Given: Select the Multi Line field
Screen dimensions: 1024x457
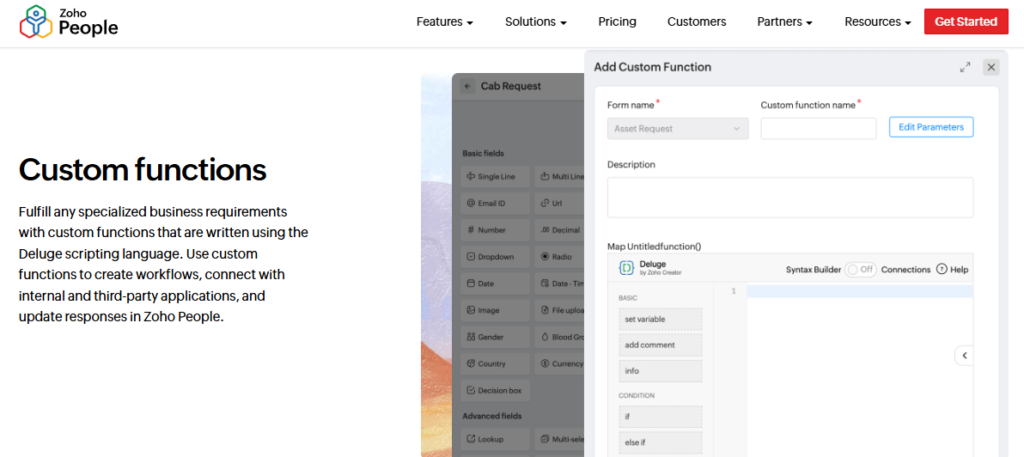Looking at the screenshot, I should click(x=560, y=176).
